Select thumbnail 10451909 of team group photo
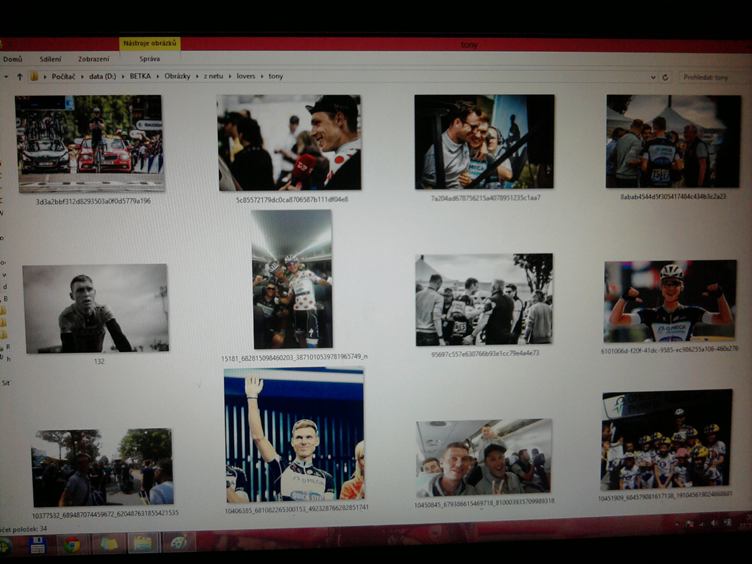 (x=667, y=440)
